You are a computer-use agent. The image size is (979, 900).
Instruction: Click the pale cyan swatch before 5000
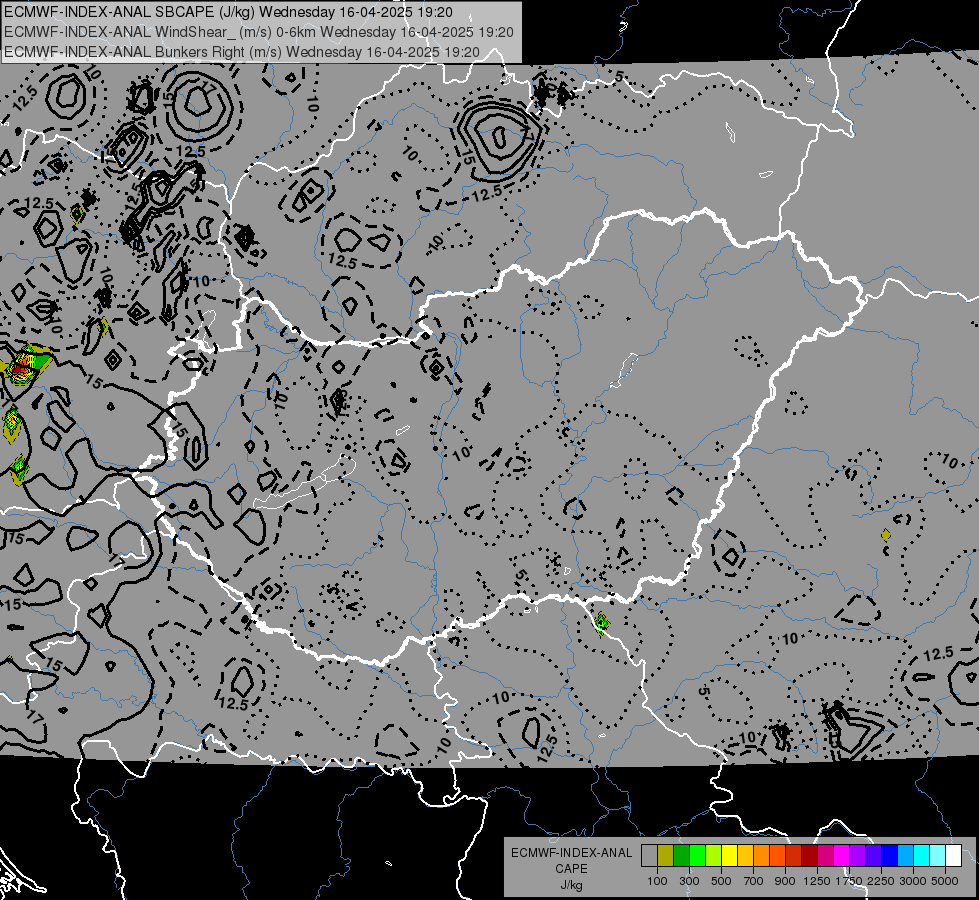[937, 856]
